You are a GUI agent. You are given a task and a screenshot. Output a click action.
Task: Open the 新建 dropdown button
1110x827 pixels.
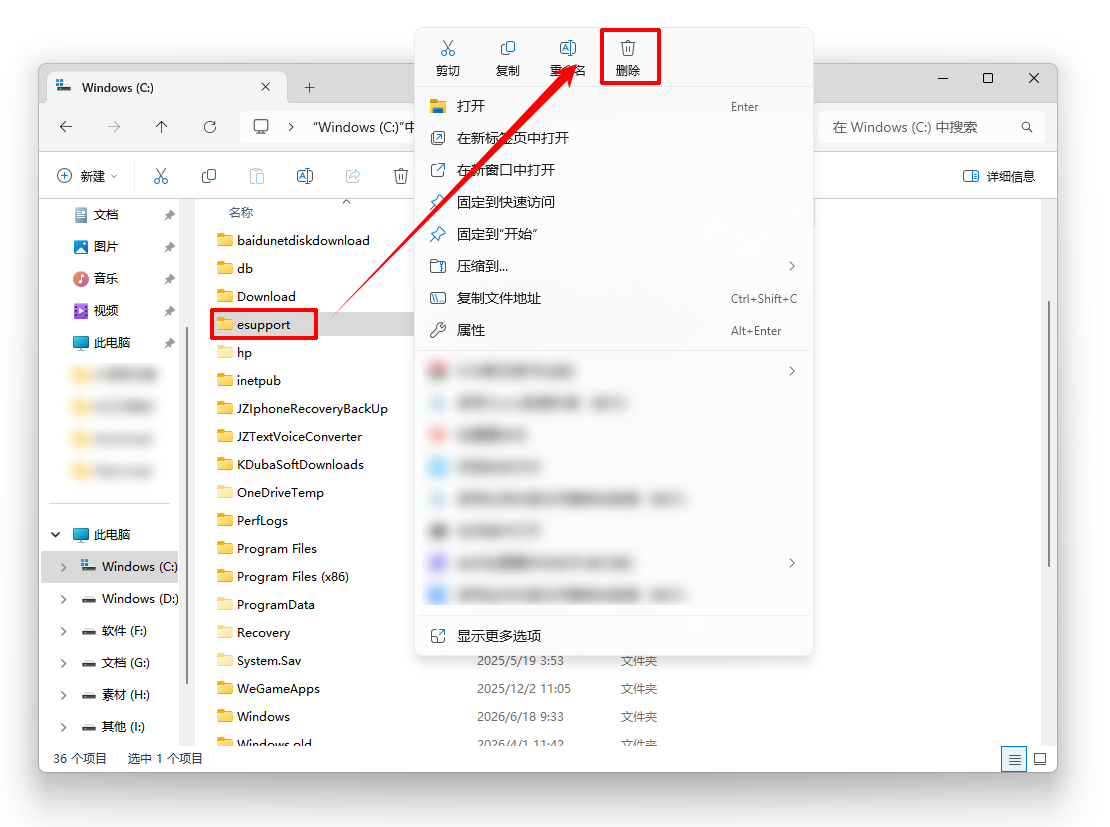pyautogui.click(x=88, y=176)
